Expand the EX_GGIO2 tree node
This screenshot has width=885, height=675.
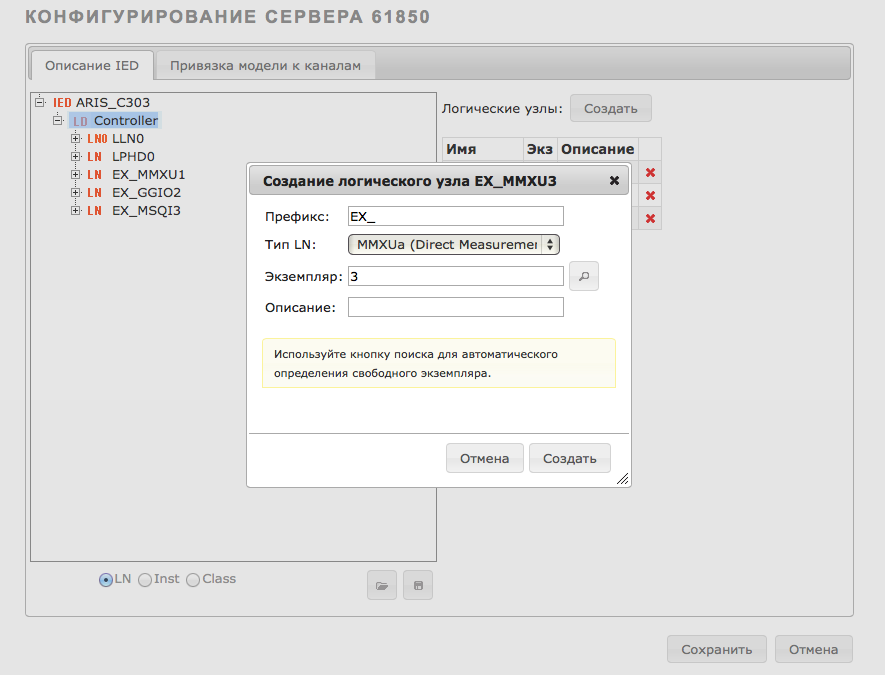pos(76,192)
